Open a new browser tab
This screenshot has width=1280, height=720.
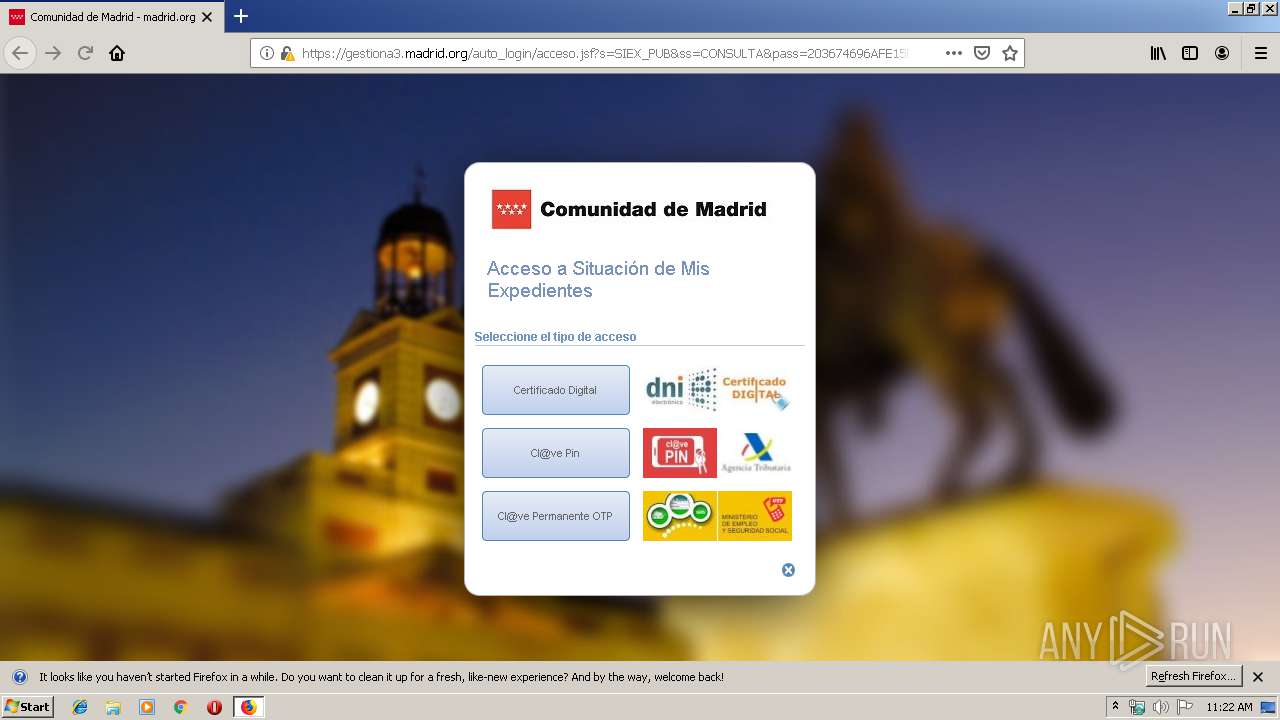tap(241, 17)
